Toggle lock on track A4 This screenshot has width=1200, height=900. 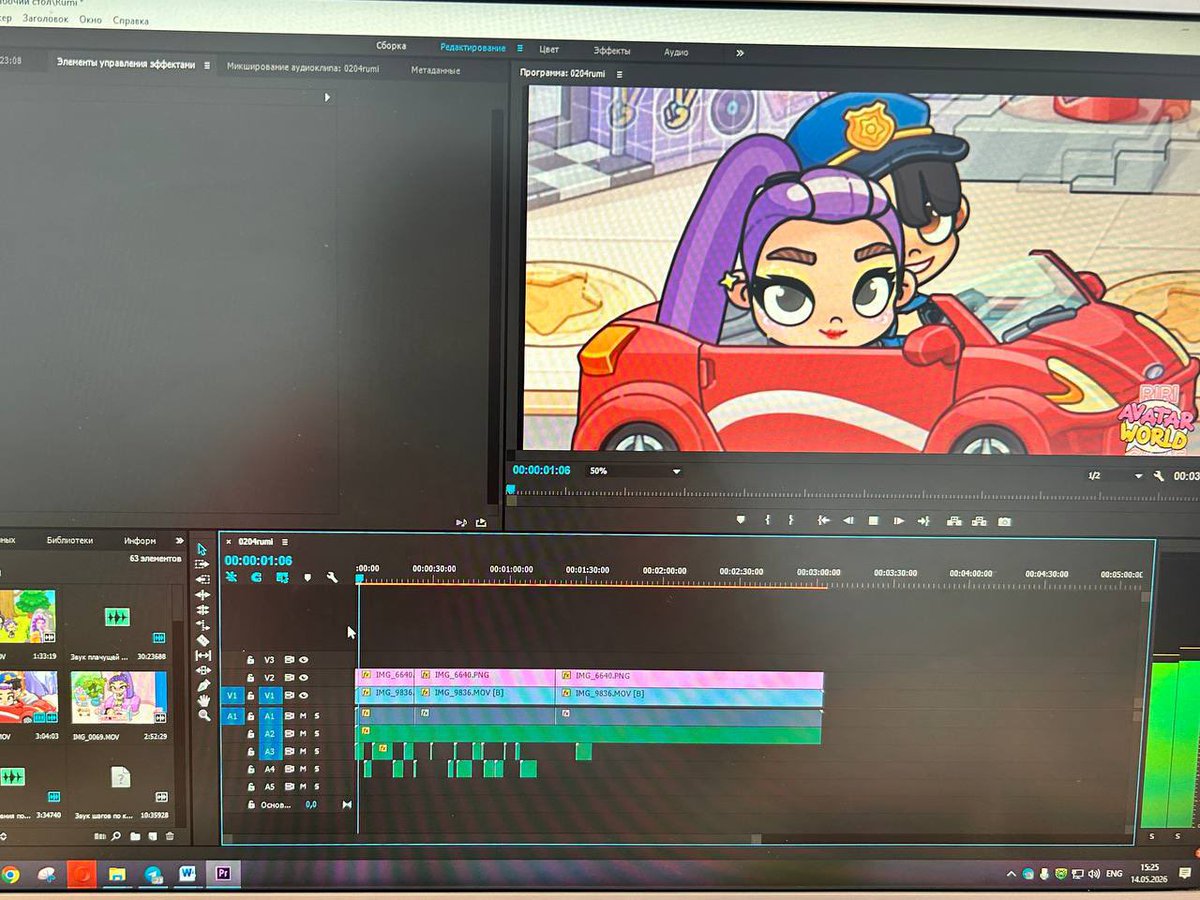250,769
